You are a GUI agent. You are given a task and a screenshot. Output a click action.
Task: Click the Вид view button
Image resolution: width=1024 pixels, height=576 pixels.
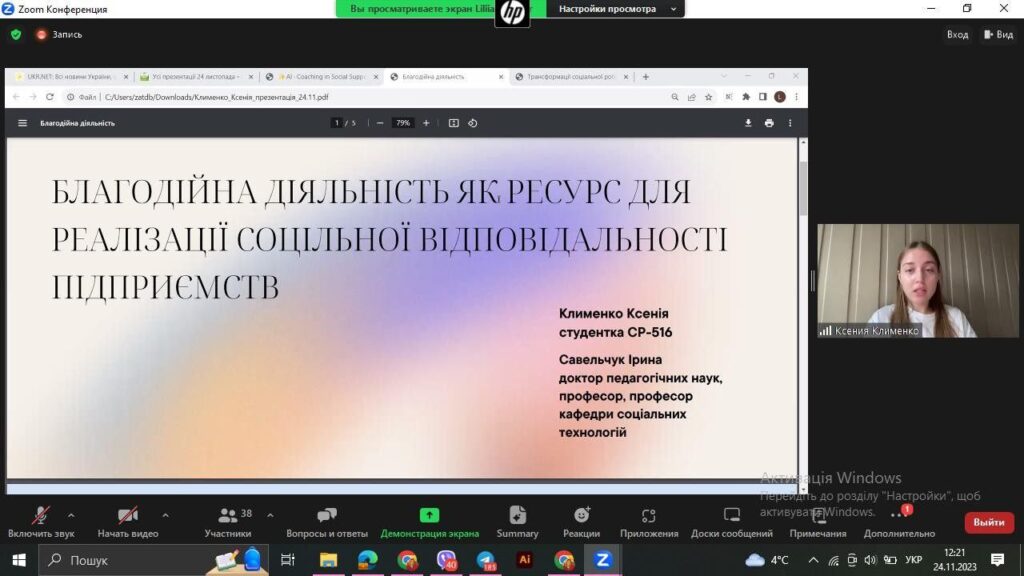pyautogui.click(x=999, y=35)
